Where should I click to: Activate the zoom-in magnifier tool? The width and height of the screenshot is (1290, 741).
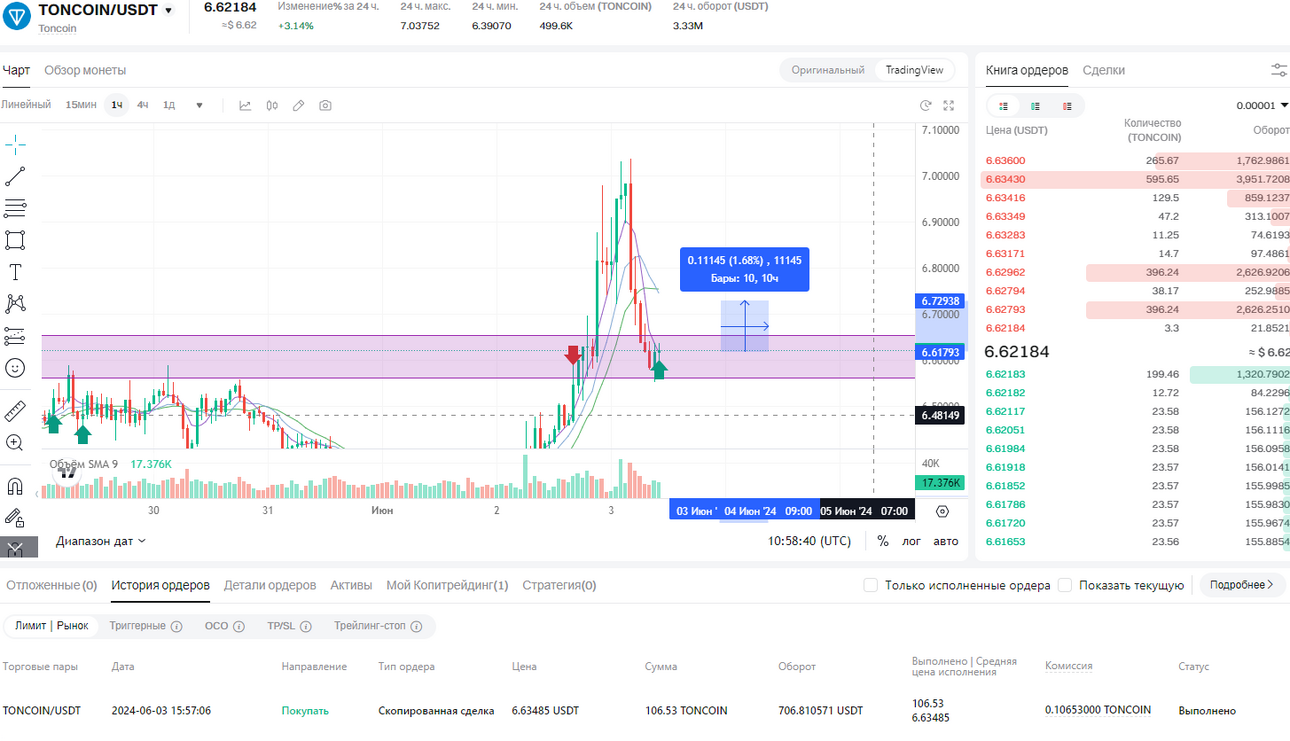click(15, 443)
